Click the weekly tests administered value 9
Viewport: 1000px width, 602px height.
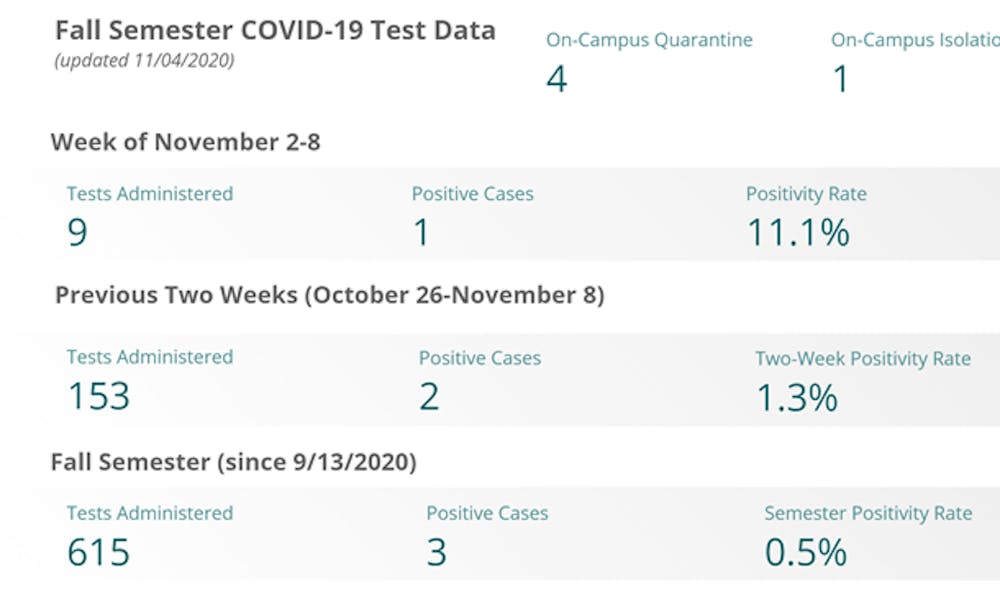tap(78, 233)
